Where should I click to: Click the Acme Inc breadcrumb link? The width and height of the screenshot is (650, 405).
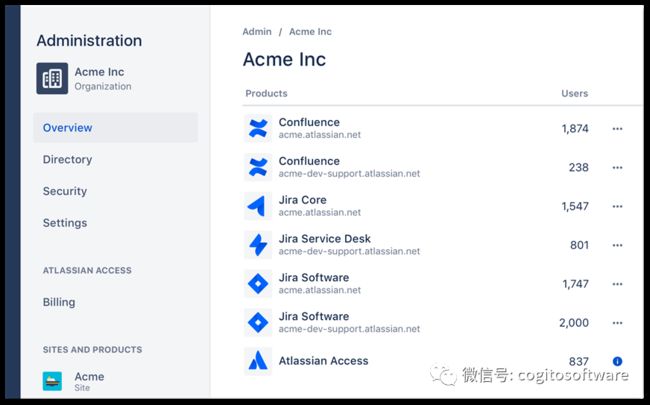310,32
